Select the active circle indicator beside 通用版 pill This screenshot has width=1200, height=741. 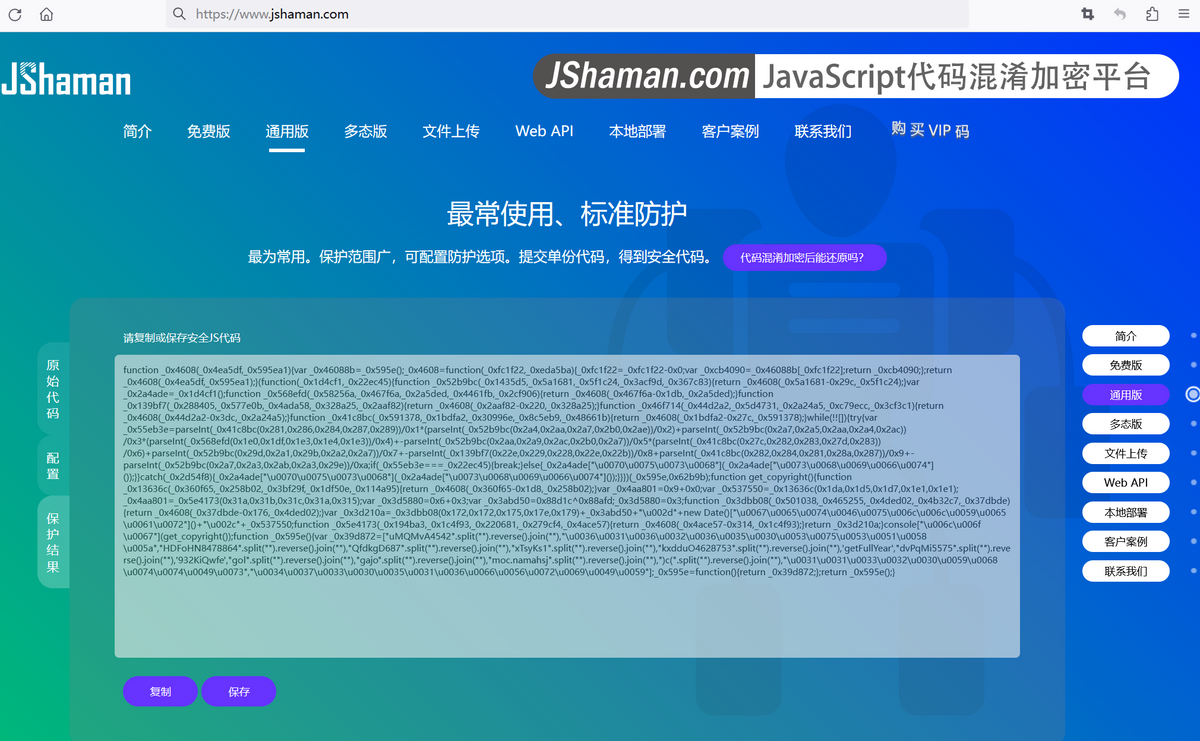(x=1193, y=395)
